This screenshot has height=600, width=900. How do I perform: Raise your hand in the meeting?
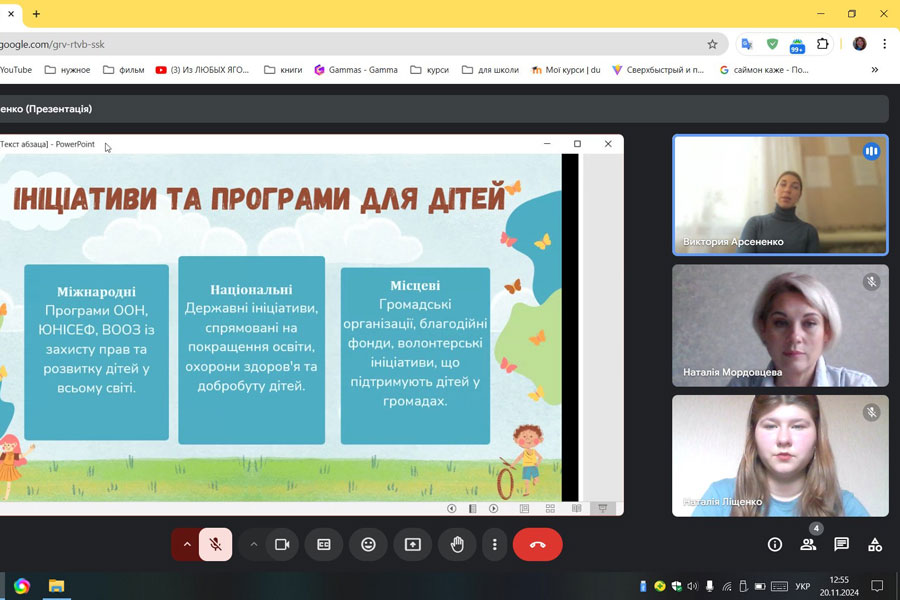[457, 544]
